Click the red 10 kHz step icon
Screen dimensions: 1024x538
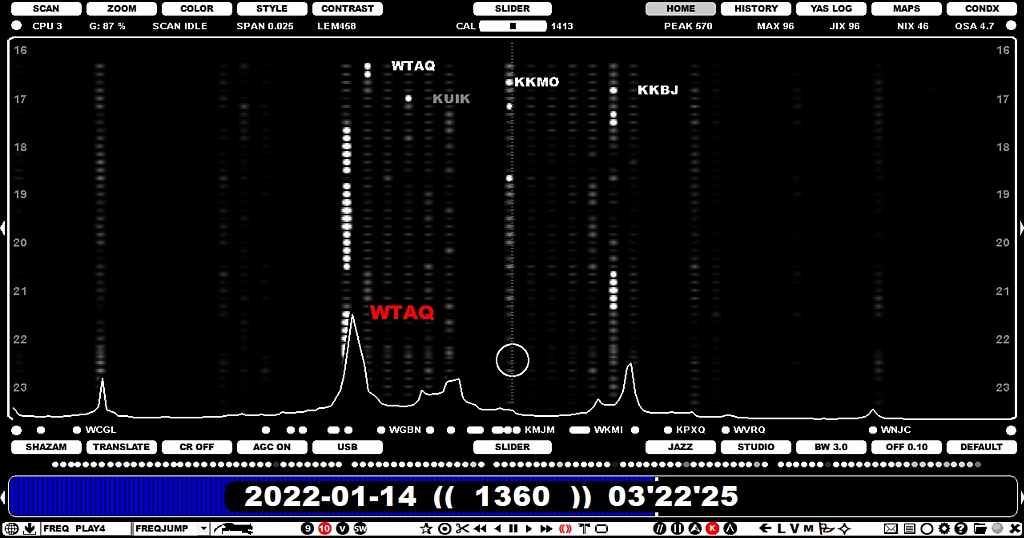tap(324, 528)
